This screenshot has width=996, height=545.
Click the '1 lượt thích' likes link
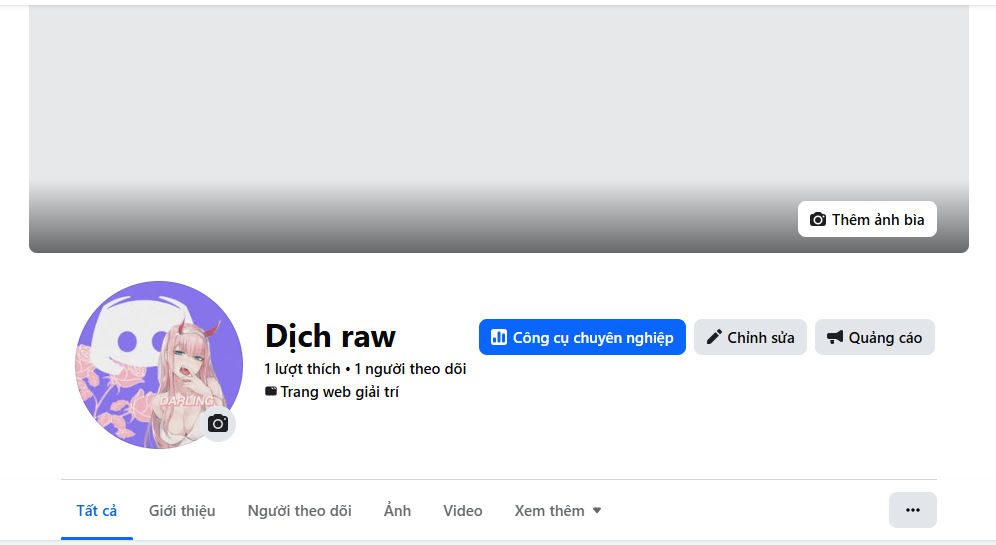point(302,369)
